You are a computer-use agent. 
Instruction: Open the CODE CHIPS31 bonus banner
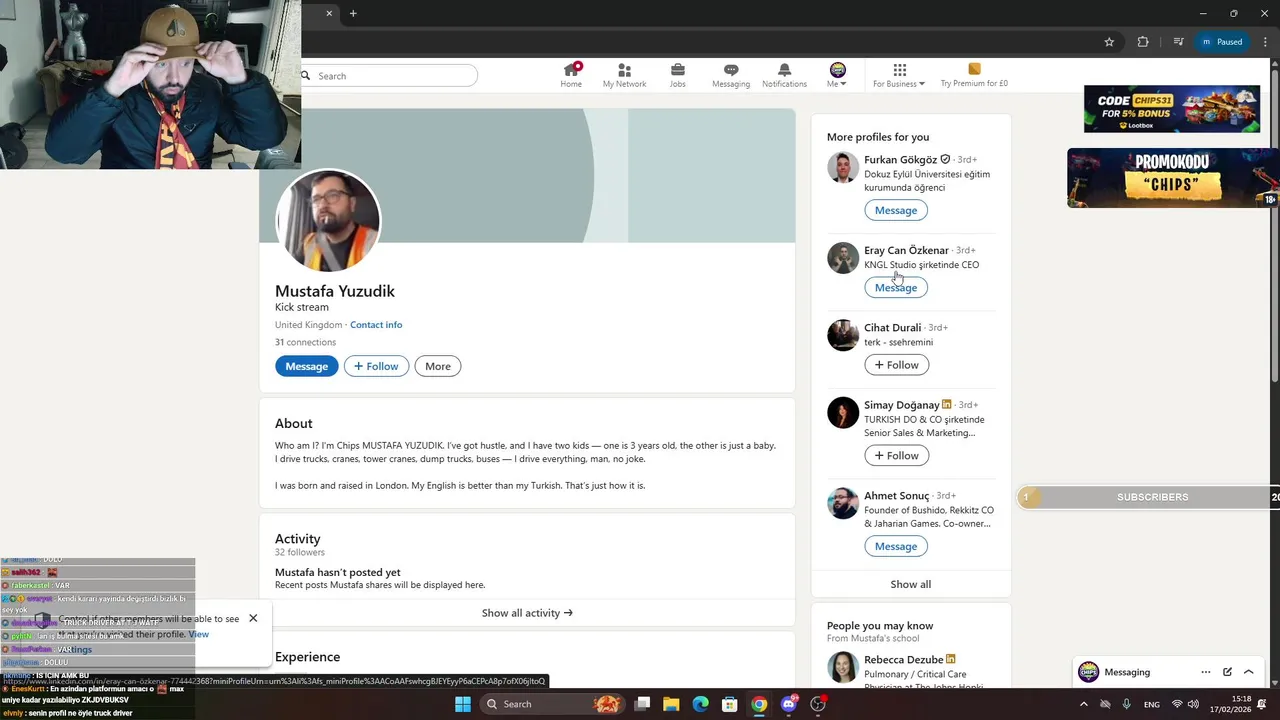coord(1171,109)
